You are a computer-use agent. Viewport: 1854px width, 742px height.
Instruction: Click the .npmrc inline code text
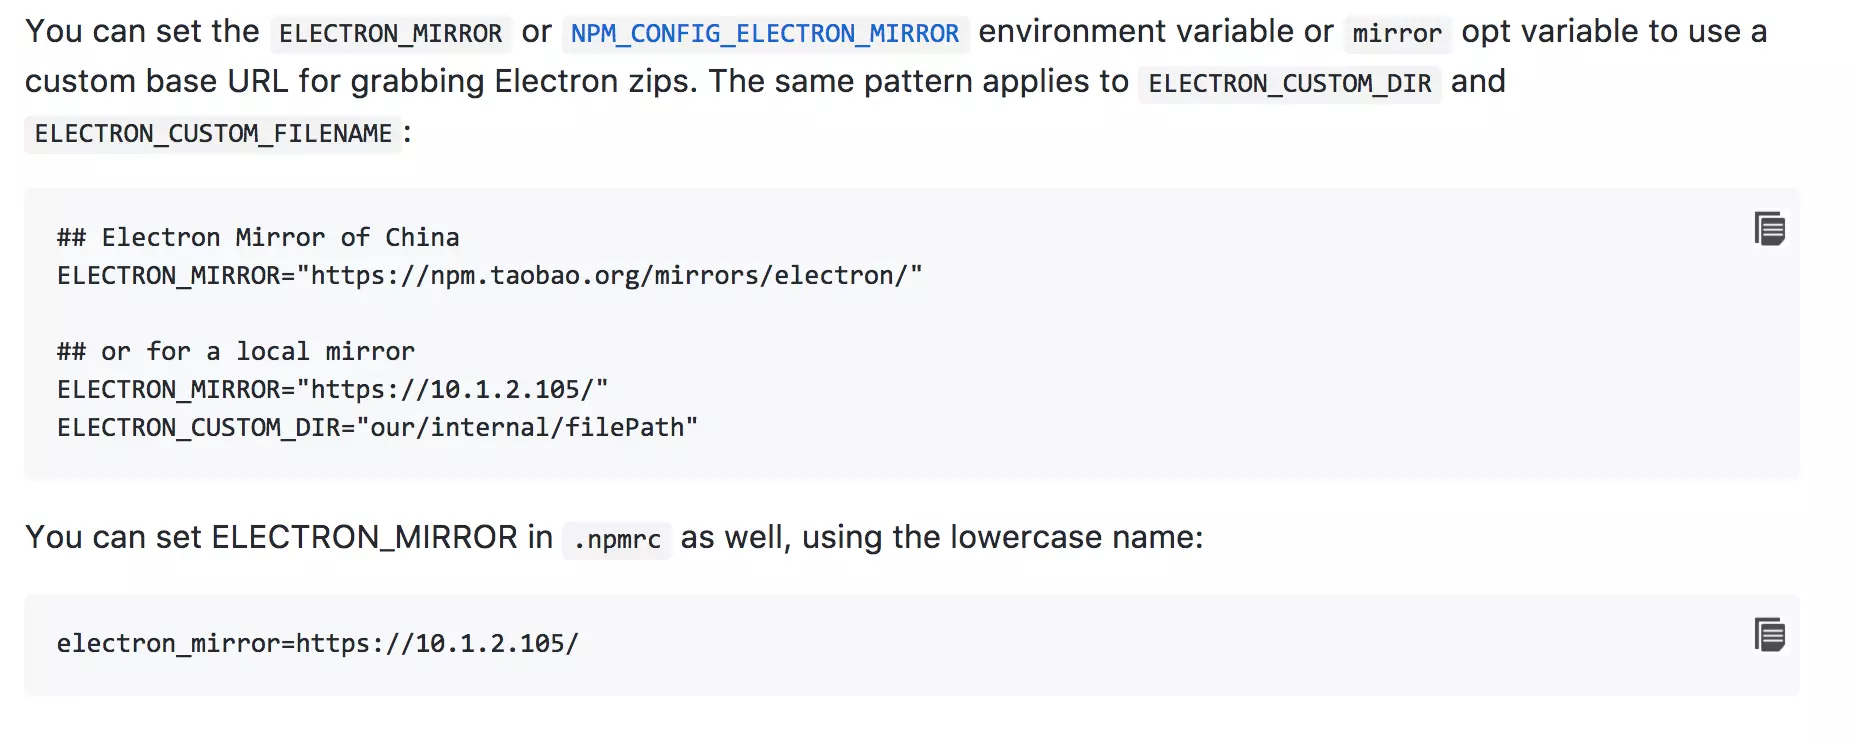tap(617, 540)
